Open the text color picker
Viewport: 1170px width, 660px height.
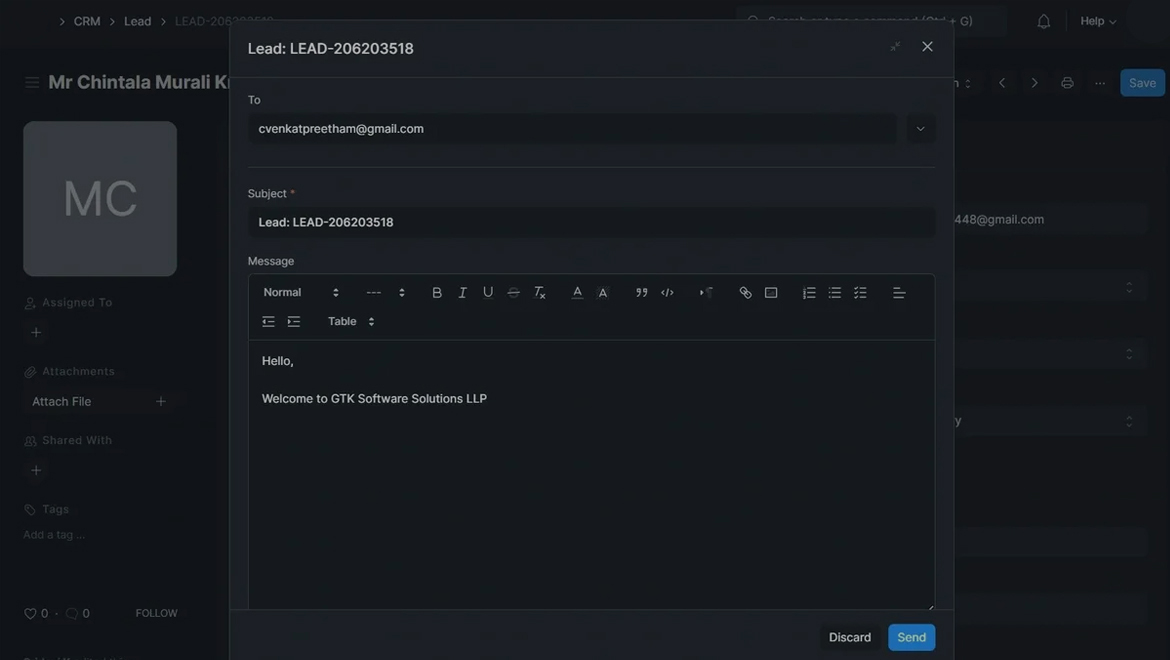click(577, 292)
